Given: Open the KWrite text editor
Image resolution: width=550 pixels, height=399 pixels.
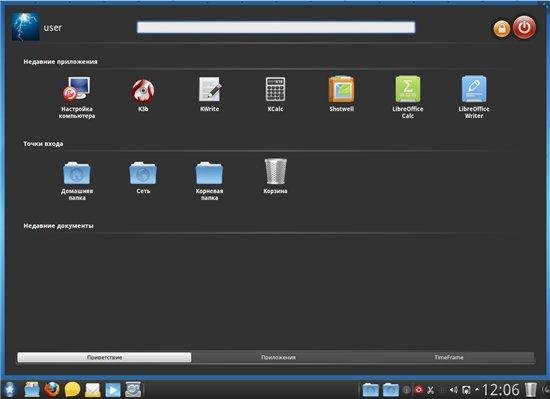Looking at the screenshot, I should 209,94.
